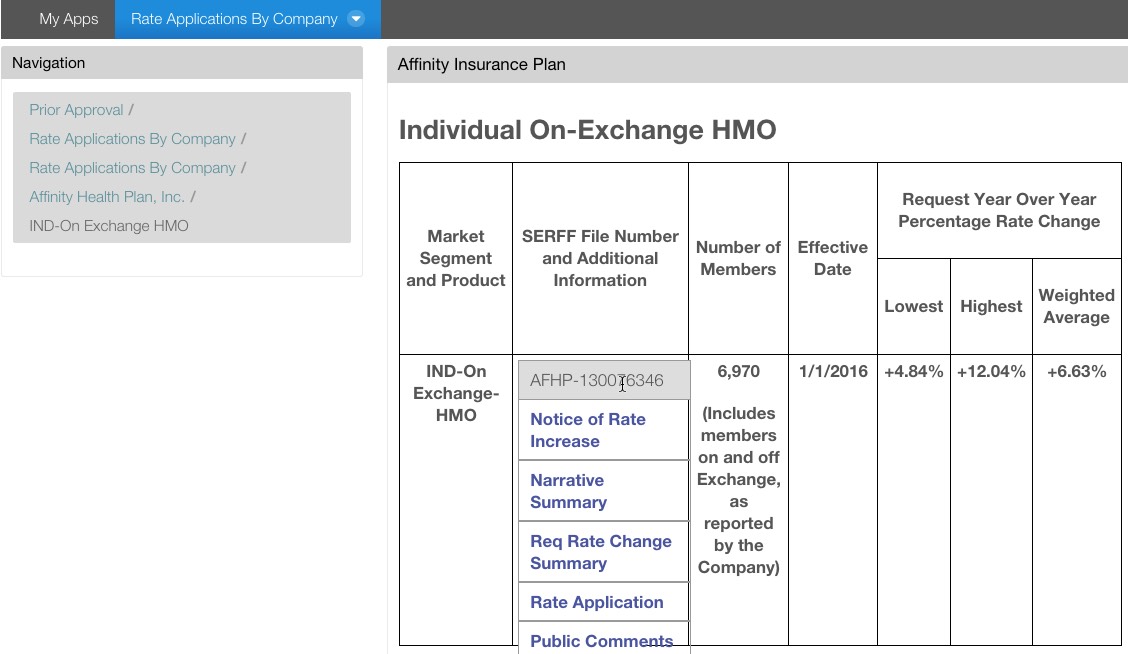
Task: Click the Affinity Insurance Plan panel header
Action: (756, 65)
